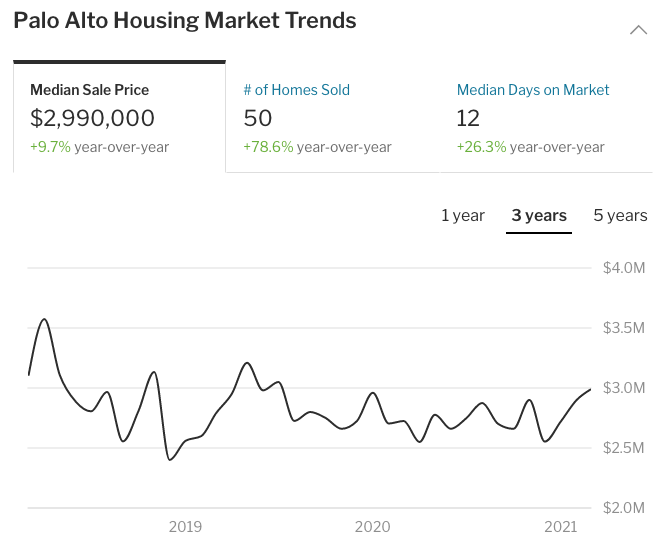Show the 1 year time range
The image size is (667, 544).
(463, 216)
